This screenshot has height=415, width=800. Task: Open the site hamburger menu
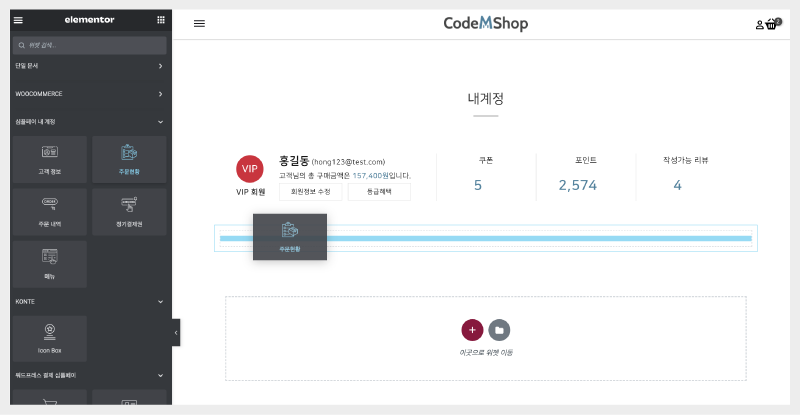click(199, 24)
